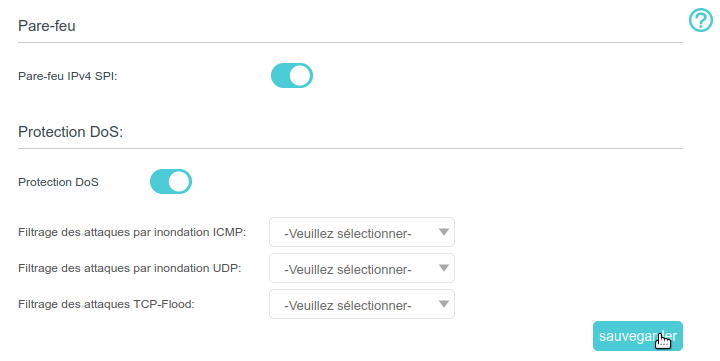Click the white knob of the Protection DoS switch
This screenshot has height=361, width=720.
(x=179, y=182)
